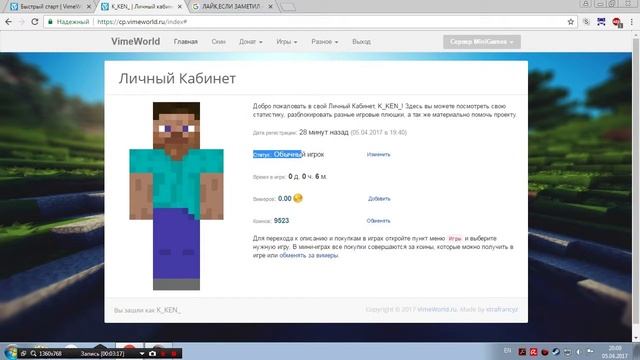
Task: Expand the 'Разное' dropdown
Action: pos(324,42)
